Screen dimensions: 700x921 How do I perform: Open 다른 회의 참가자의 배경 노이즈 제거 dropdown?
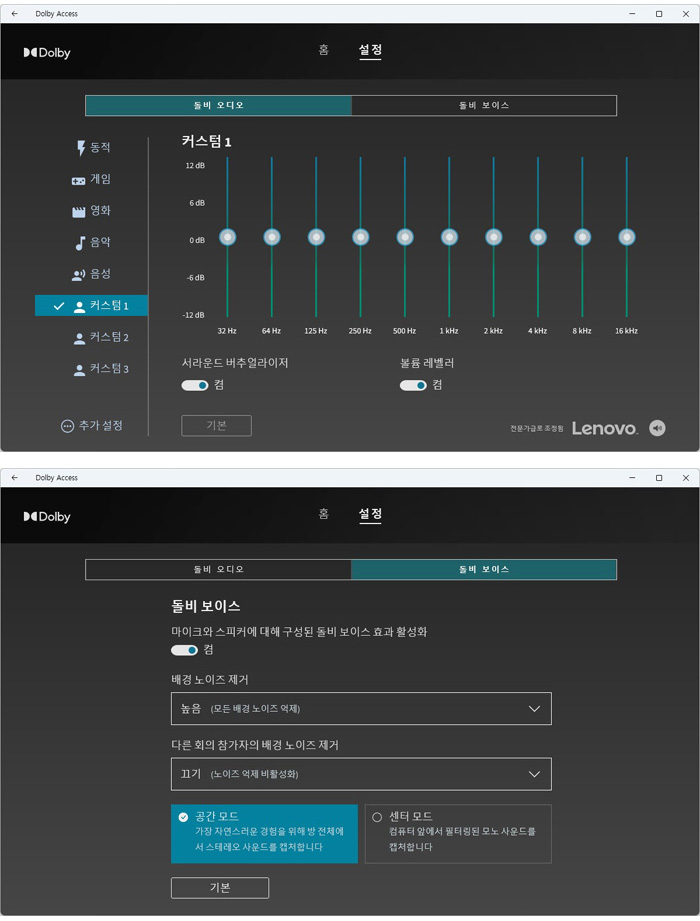pos(361,774)
